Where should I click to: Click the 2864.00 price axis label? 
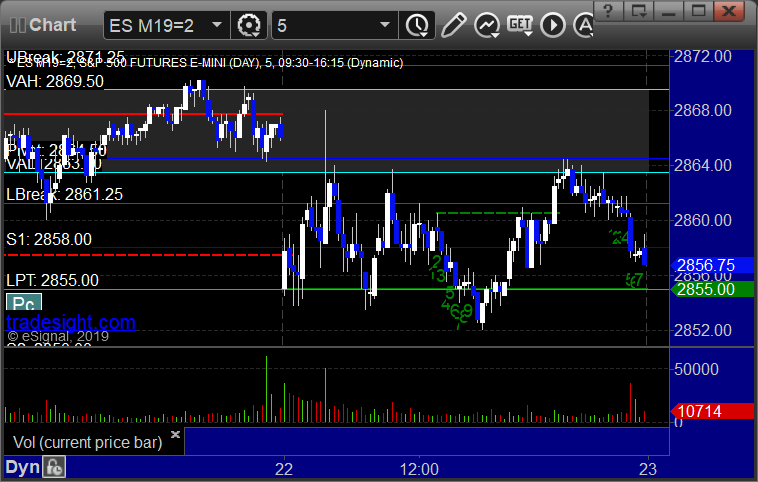[x=703, y=165]
